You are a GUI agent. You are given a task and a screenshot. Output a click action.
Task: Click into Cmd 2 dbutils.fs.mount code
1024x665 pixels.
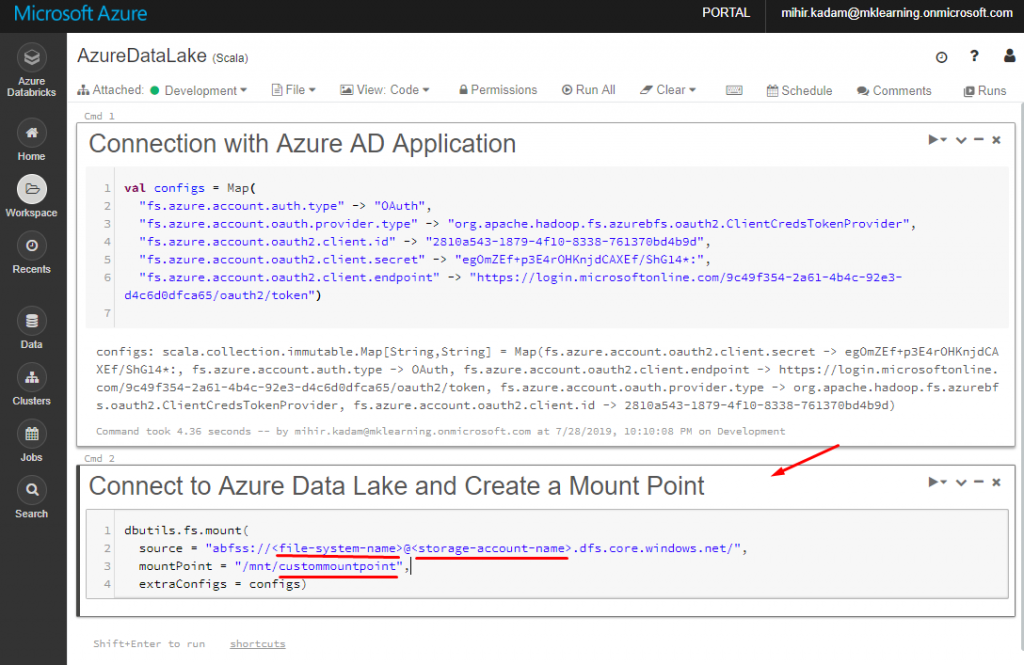coord(547,554)
